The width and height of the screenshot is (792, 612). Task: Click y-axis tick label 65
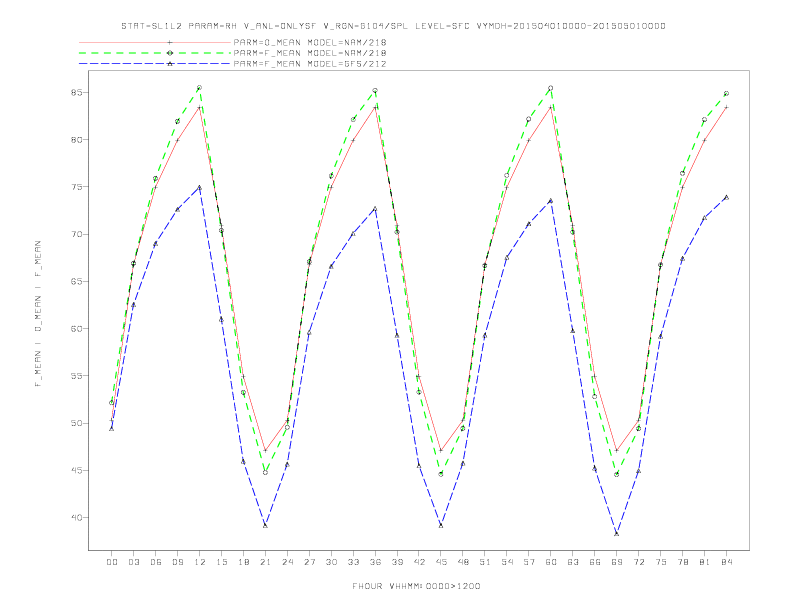coord(77,282)
